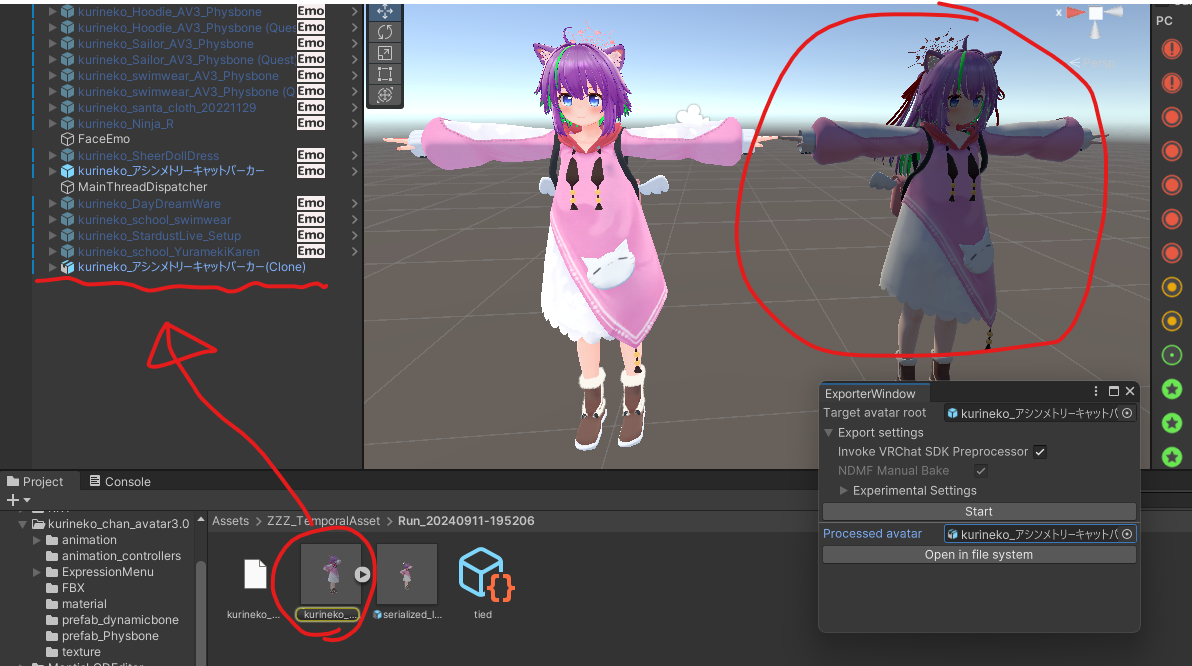This screenshot has width=1192, height=666.
Task: Click the Processed avatar object field
Action: point(1040,534)
